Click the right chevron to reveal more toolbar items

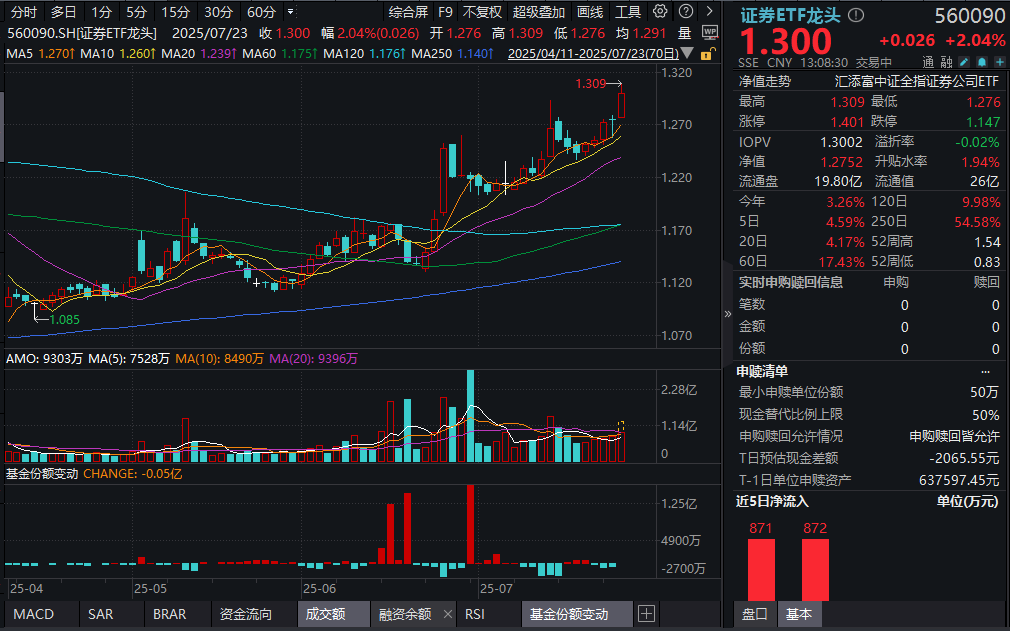(708, 11)
